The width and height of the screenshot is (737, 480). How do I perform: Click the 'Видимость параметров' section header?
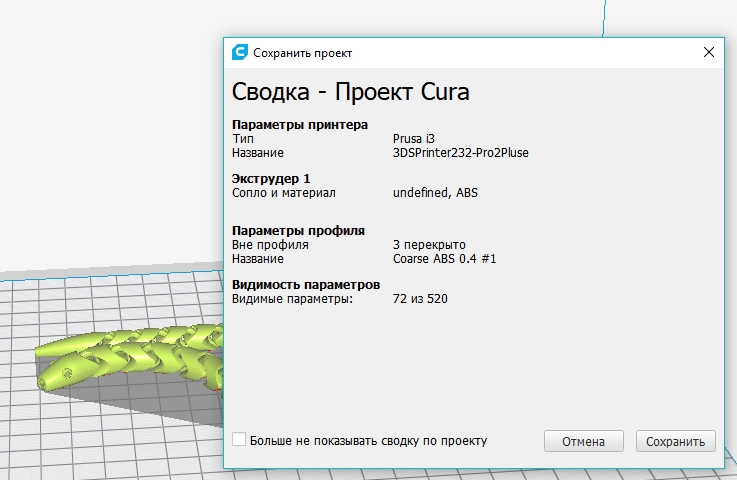tap(306, 285)
